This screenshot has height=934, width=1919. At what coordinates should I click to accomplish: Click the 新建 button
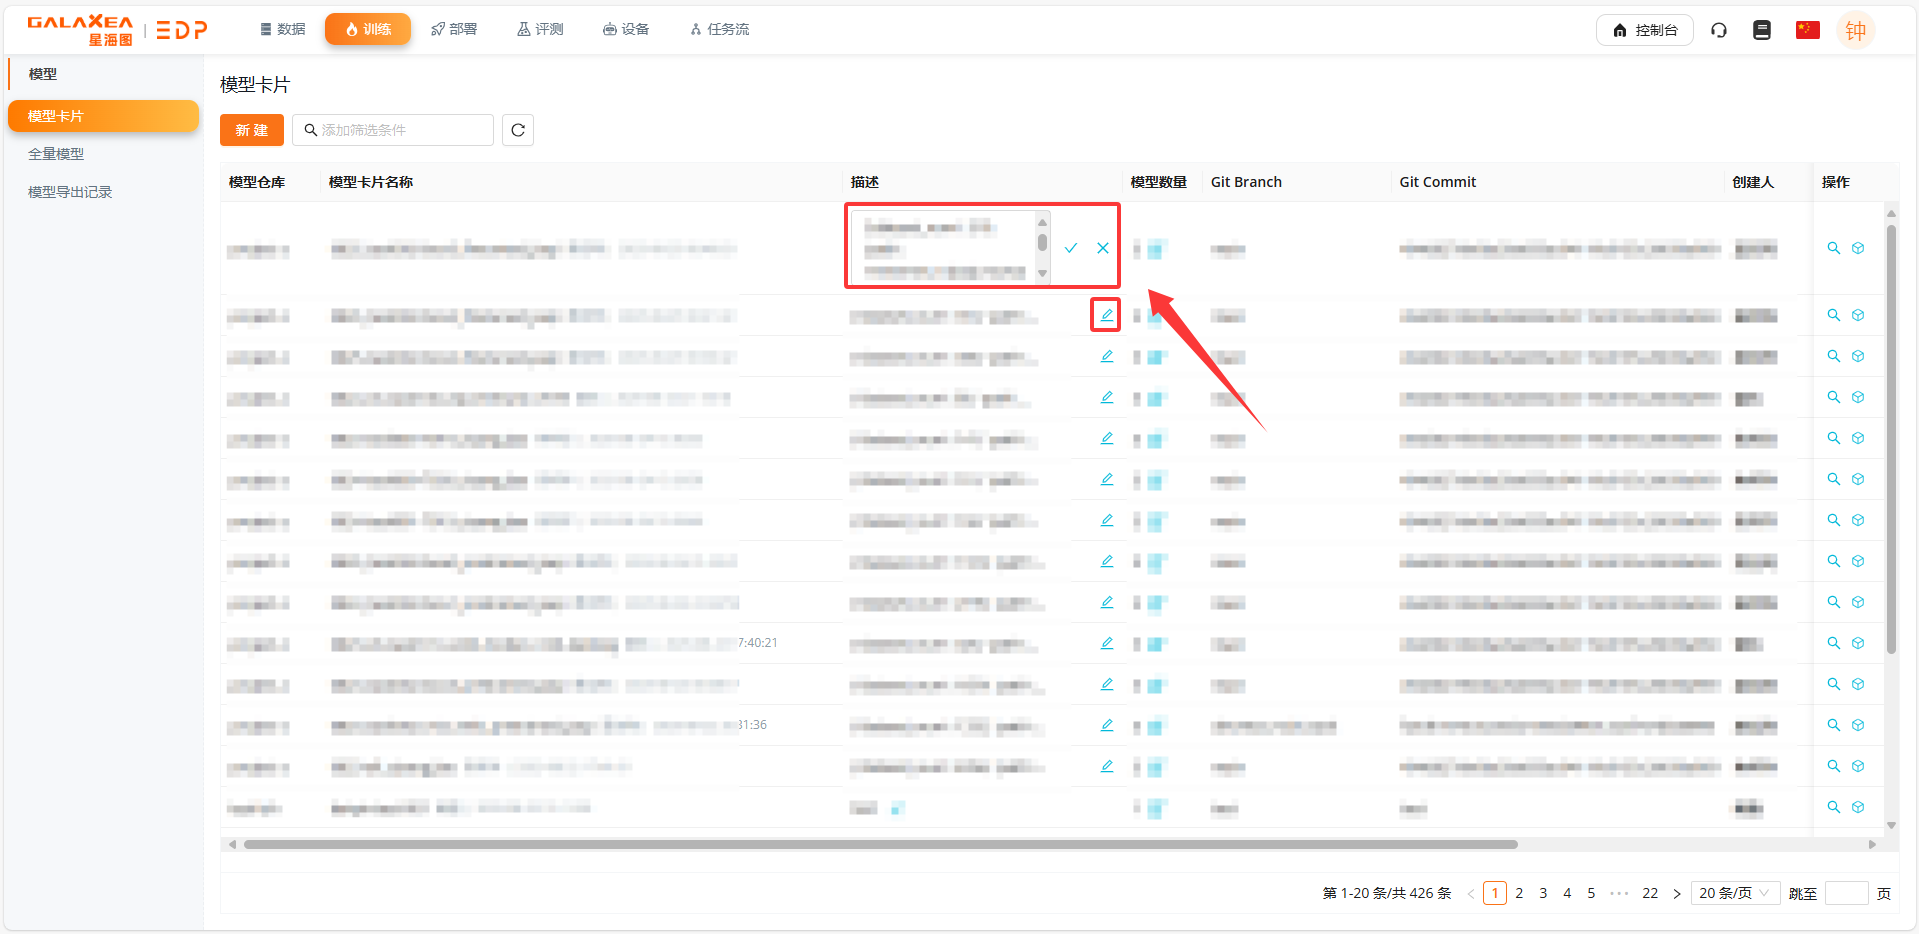pyautogui.click(x=251, y=130)
